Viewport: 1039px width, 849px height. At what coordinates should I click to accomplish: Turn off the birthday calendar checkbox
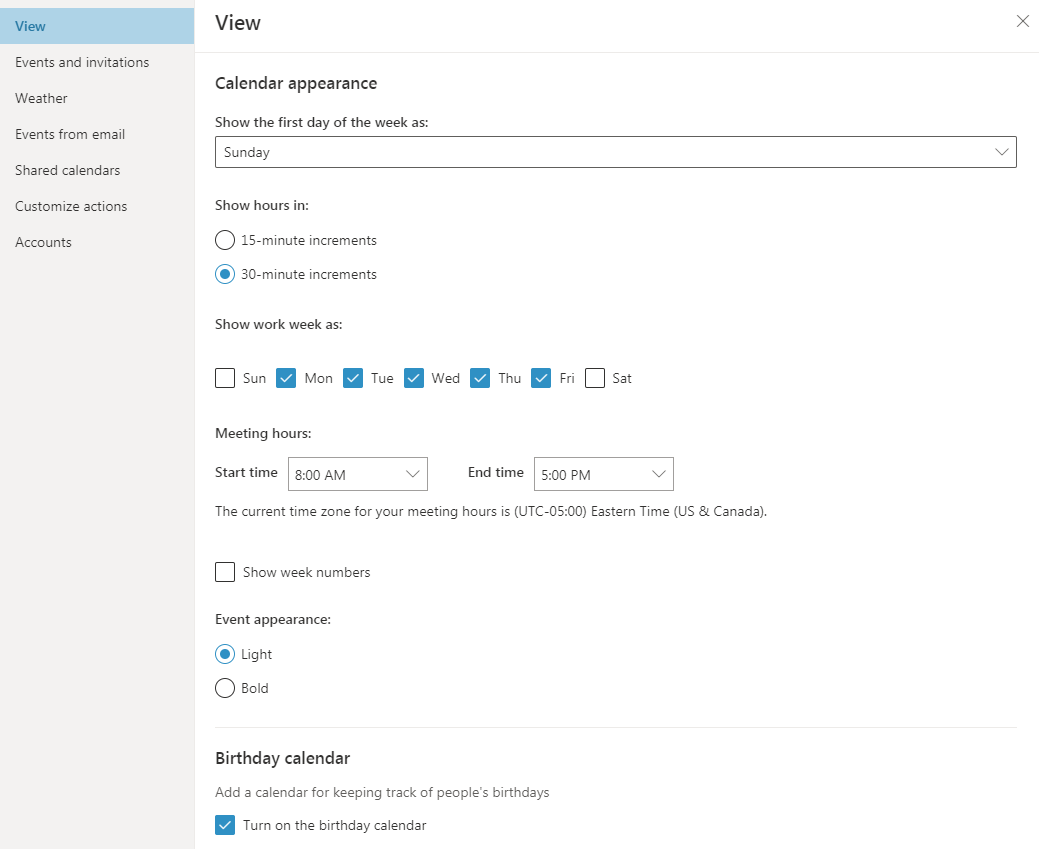click(x=225, y=825)
